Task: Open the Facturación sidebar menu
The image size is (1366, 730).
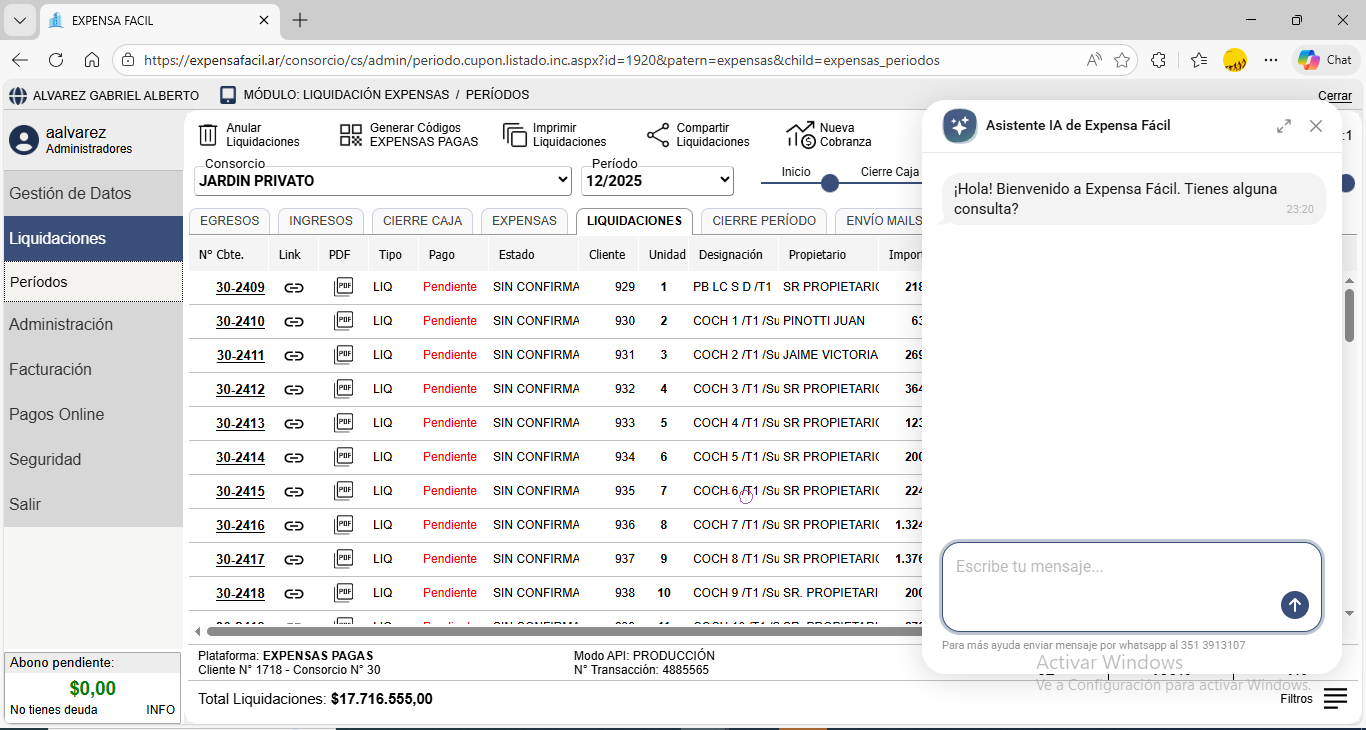Action: click(50, 369)
